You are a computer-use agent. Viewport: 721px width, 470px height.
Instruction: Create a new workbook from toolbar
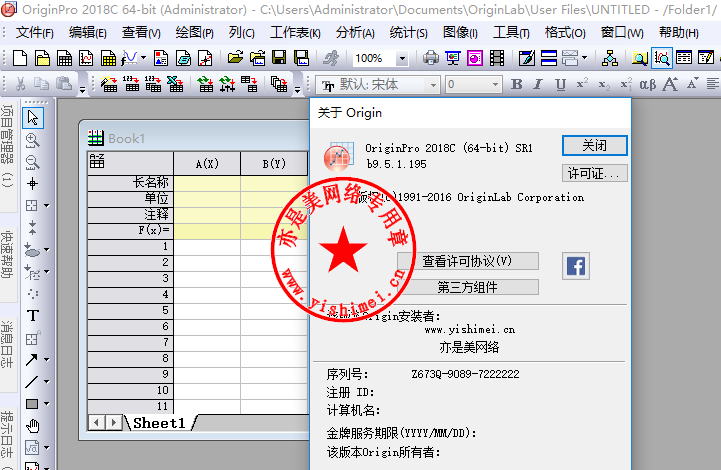coord(64,58)
